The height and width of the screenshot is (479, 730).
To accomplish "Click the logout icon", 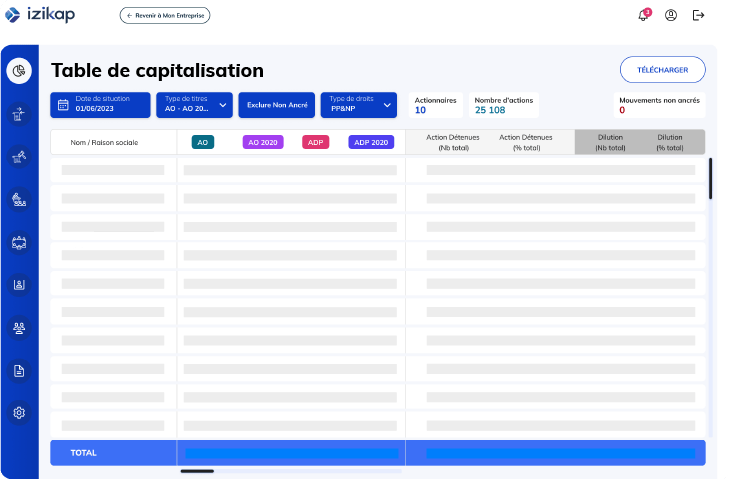I will pyautogui.click(x=698, y=15).
